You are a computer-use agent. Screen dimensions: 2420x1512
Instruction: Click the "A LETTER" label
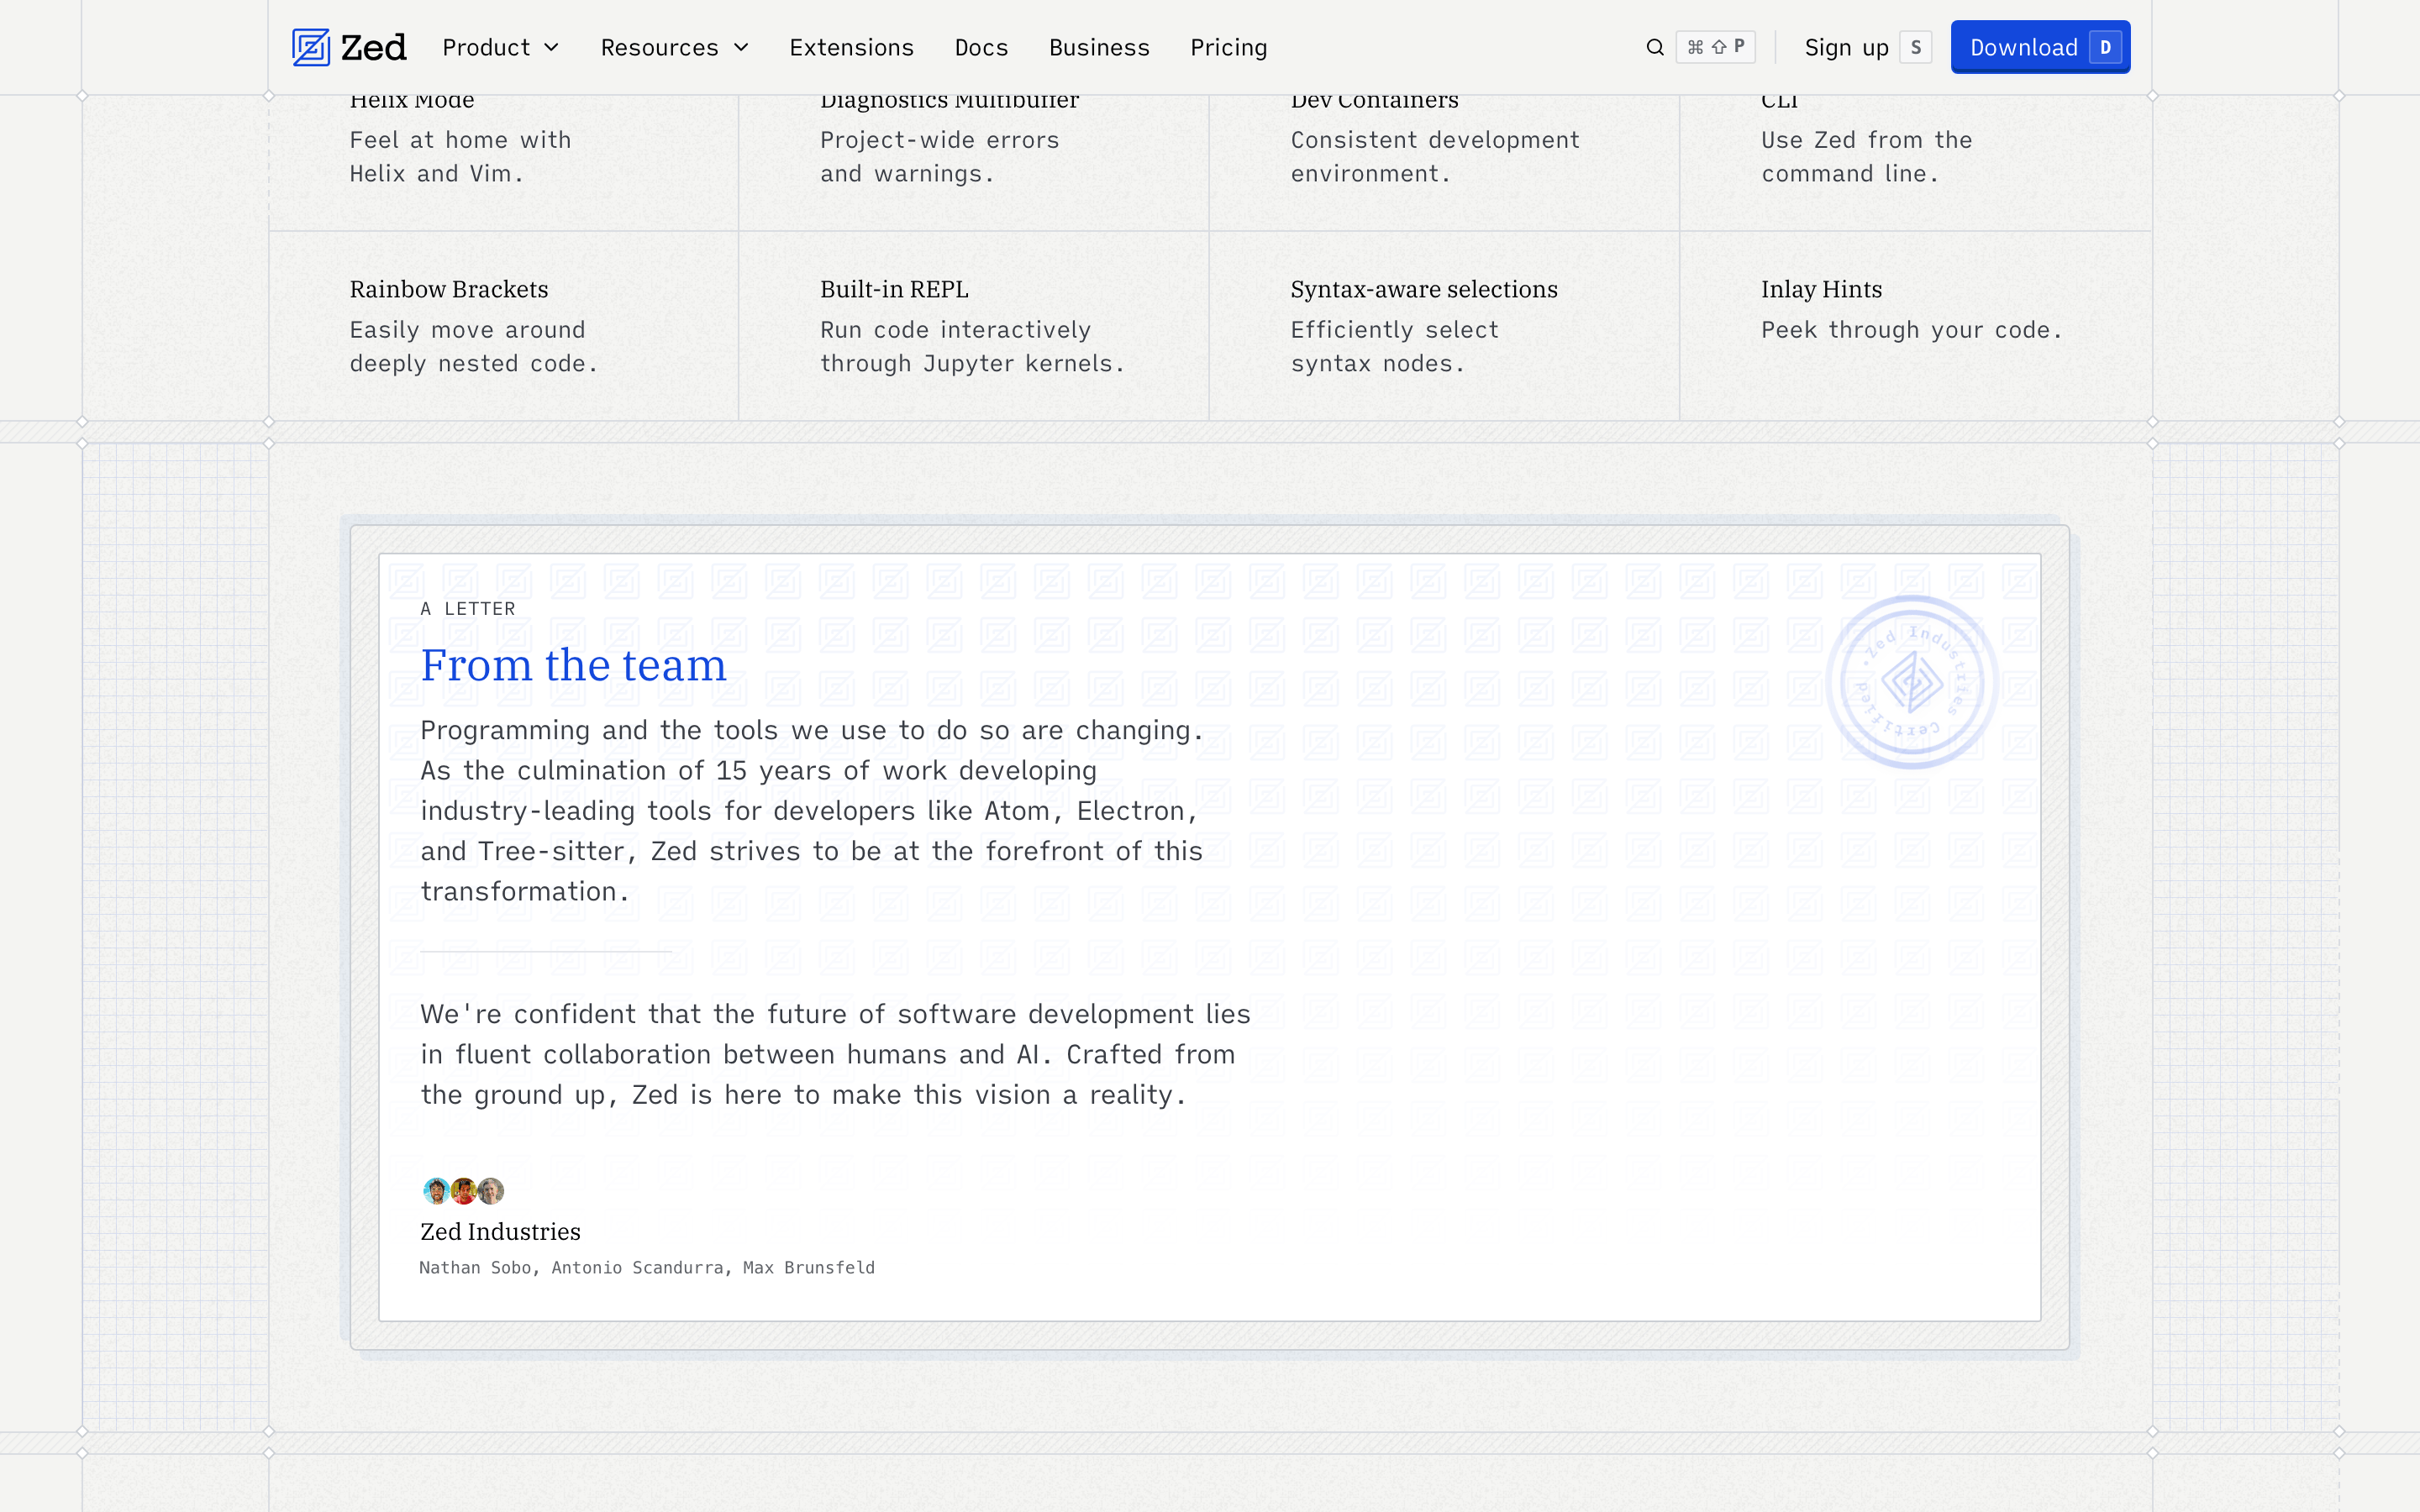468,608
